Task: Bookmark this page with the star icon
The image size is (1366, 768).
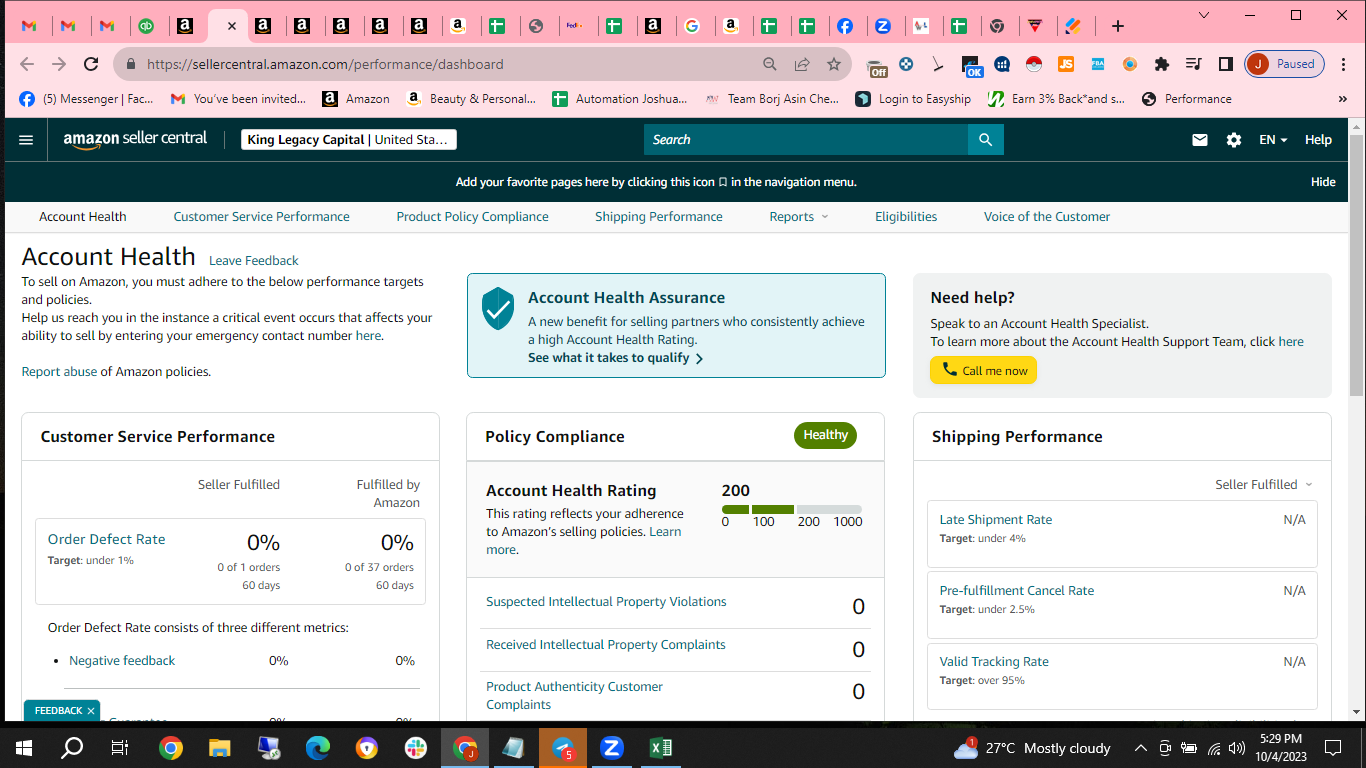Action: [834, 64]
